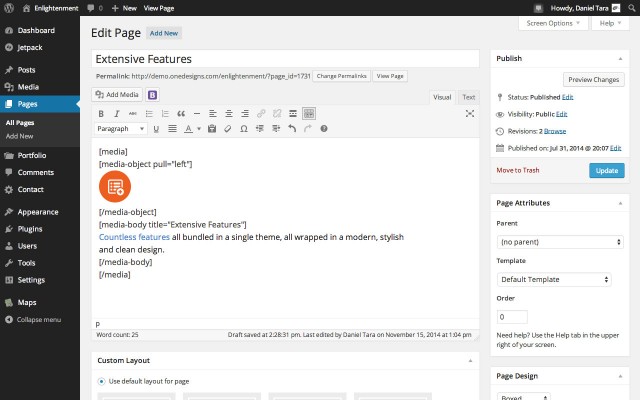This screenshot has height=400, width=640.
Task: Toggle the toolbar kitchen sink button
Action: pos(309,113)
